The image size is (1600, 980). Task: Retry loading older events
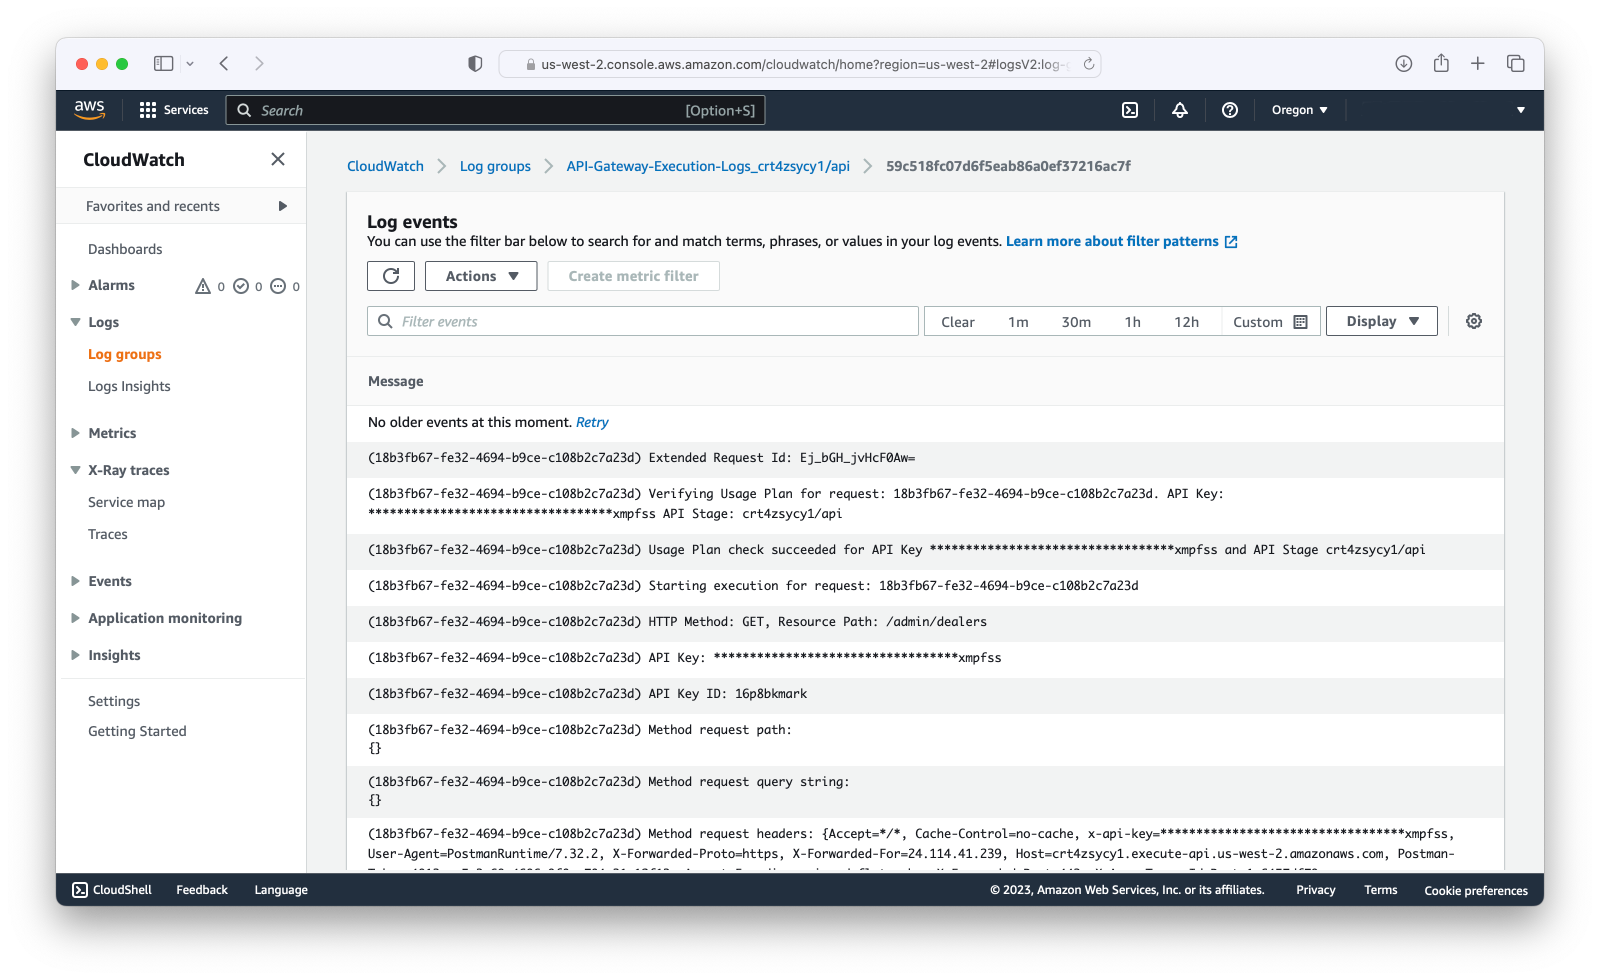tap(592, 422)
